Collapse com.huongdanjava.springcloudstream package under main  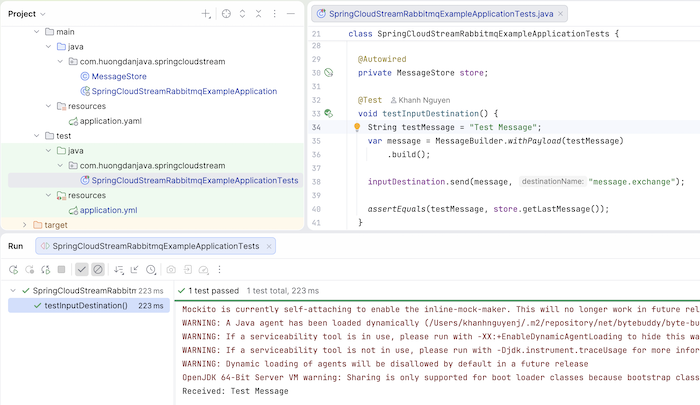pos(60,62)
